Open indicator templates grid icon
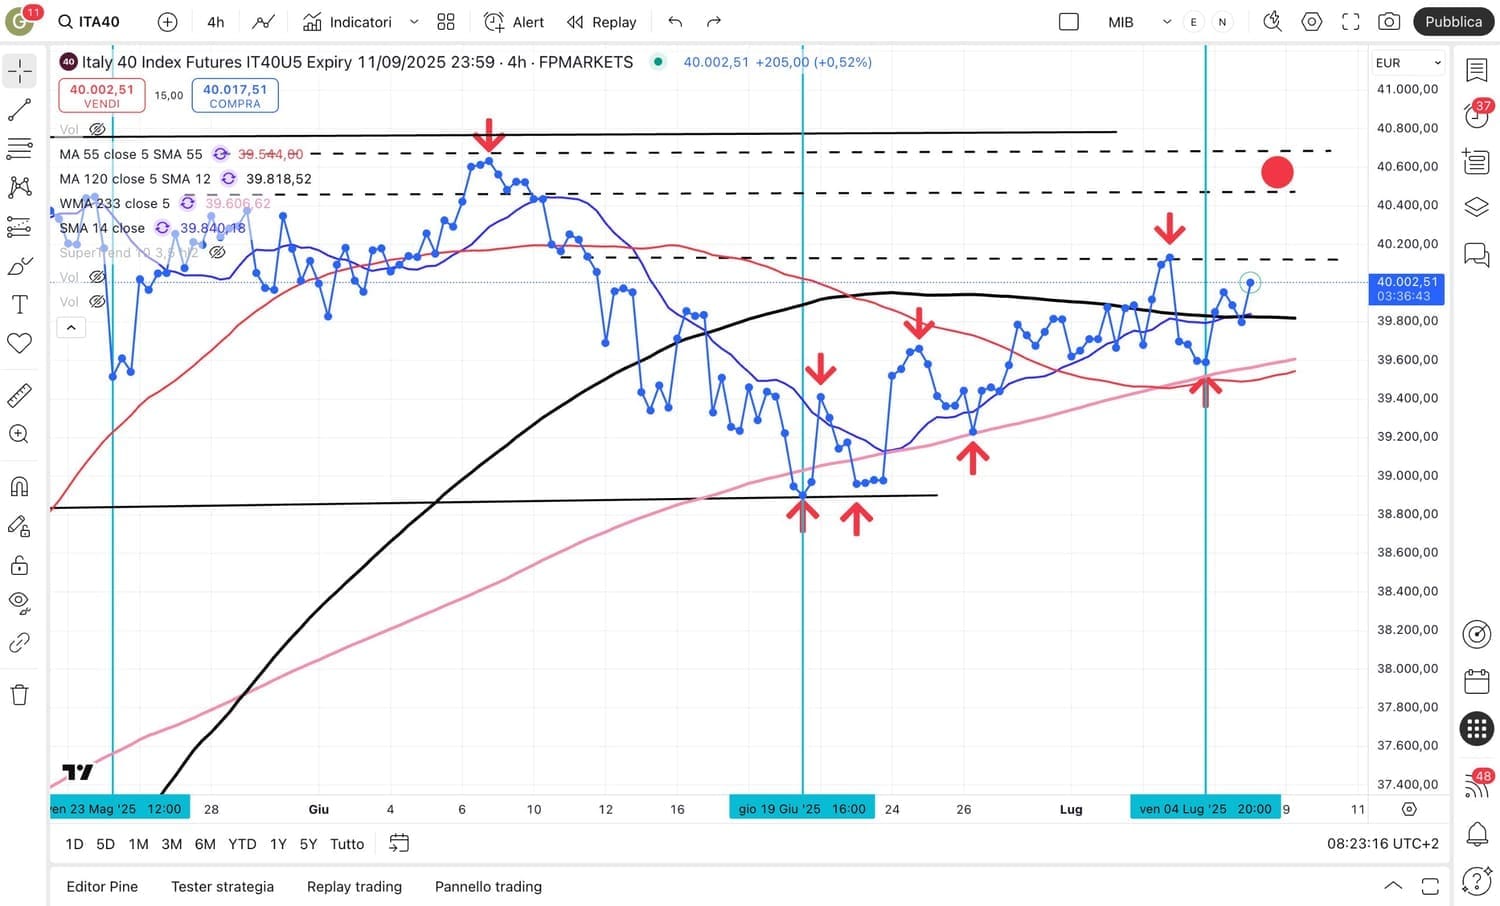Image resolution: width=1500 pixels, height=906 pixels. tap(446, 22)
